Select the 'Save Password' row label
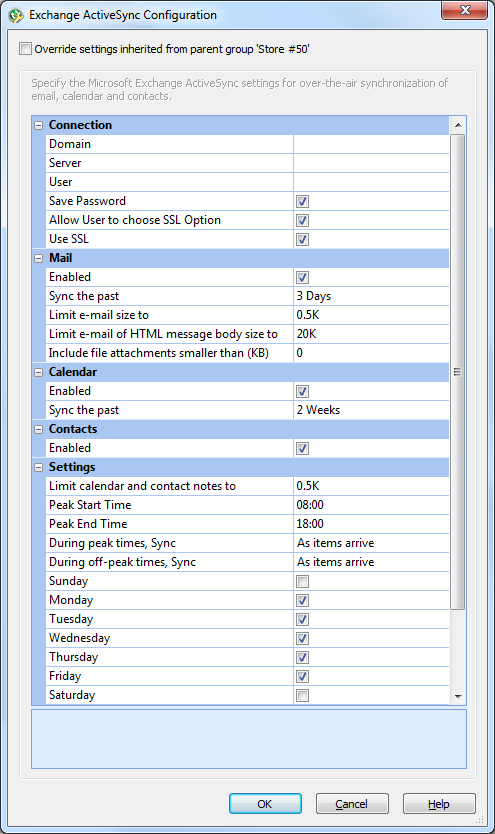 (x=88, y=201)
